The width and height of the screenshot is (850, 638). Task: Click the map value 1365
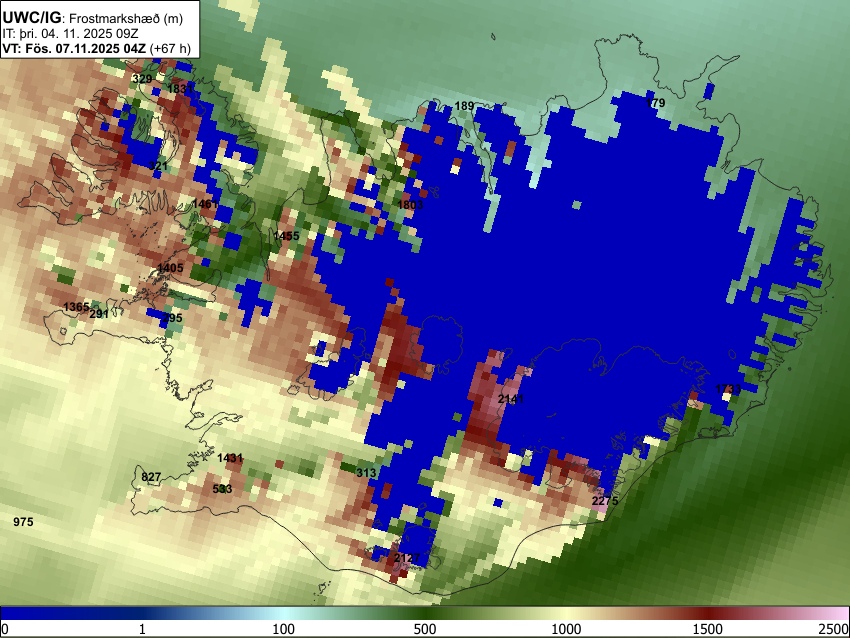click(x=76, y=307)
